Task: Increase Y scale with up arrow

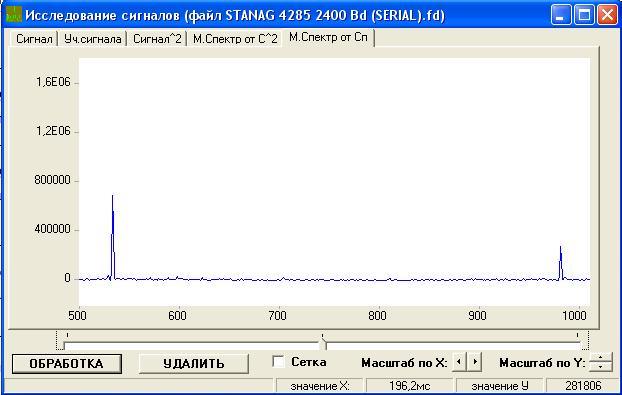Action: [600, 357]
